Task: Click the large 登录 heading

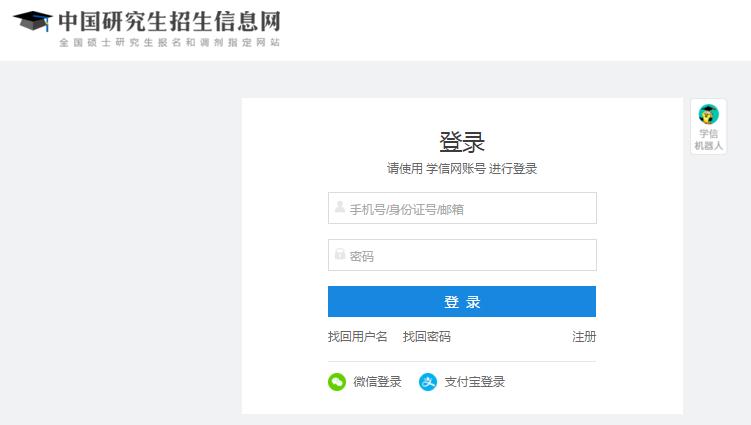Action: click(462, 142)
